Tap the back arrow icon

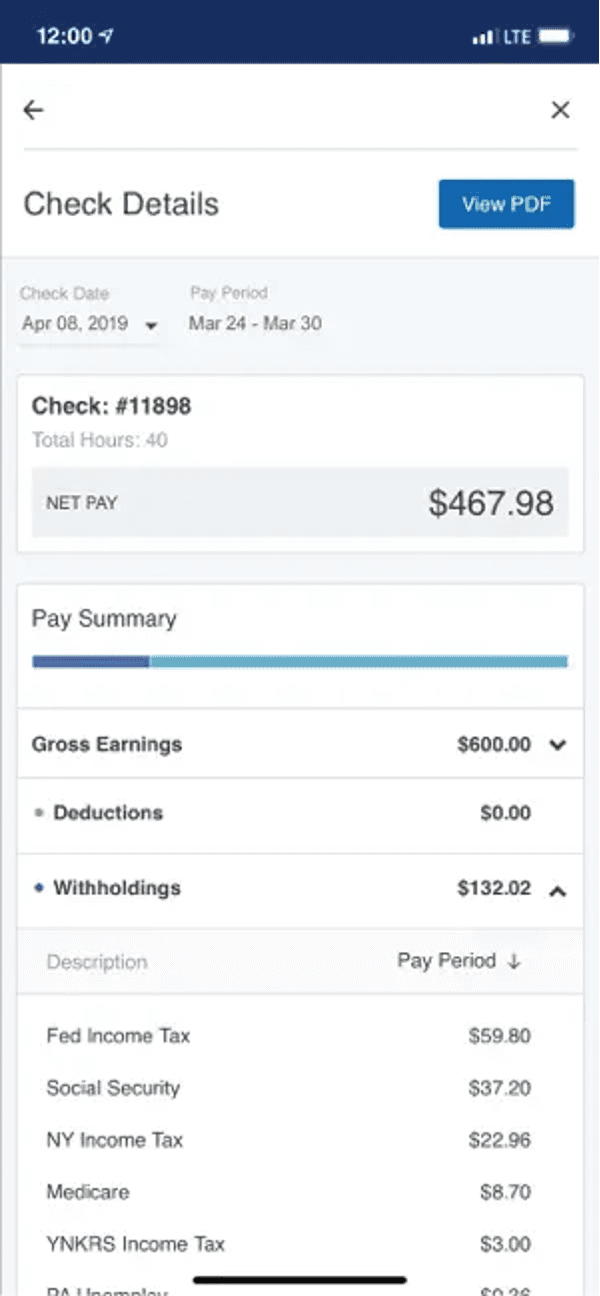click(x=34, y=110)
